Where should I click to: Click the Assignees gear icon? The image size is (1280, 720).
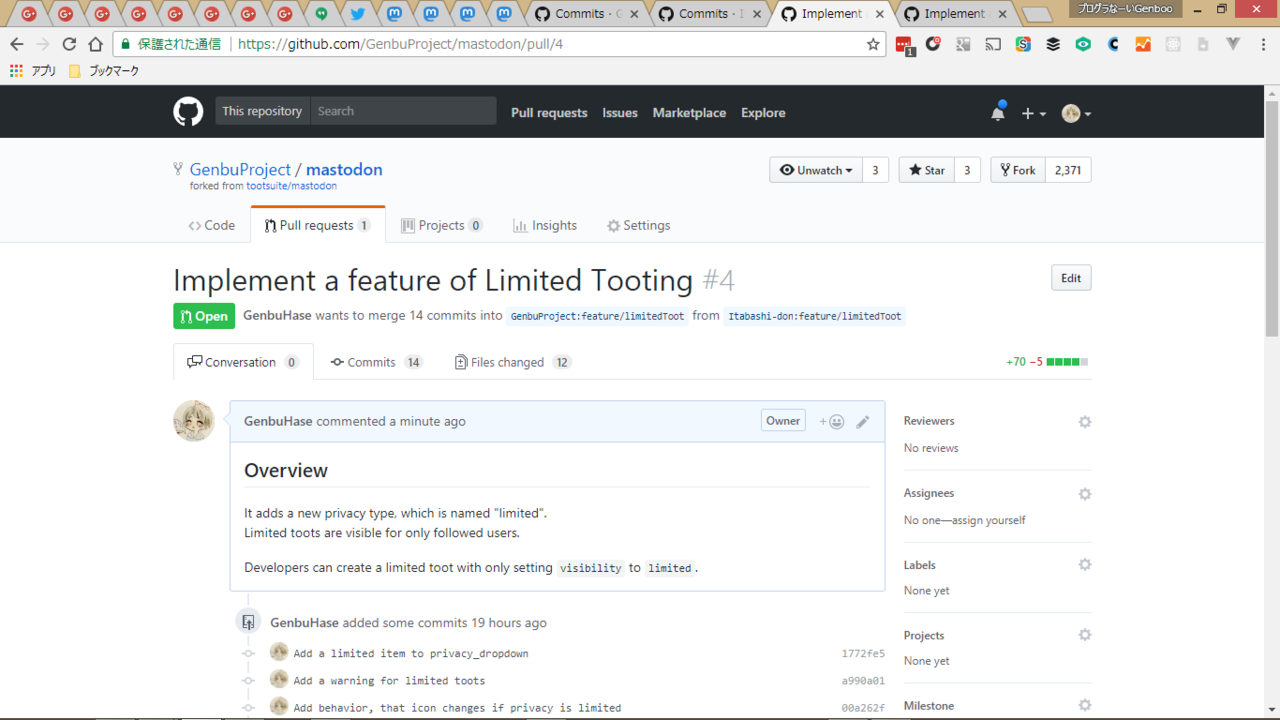(1084, 494)
